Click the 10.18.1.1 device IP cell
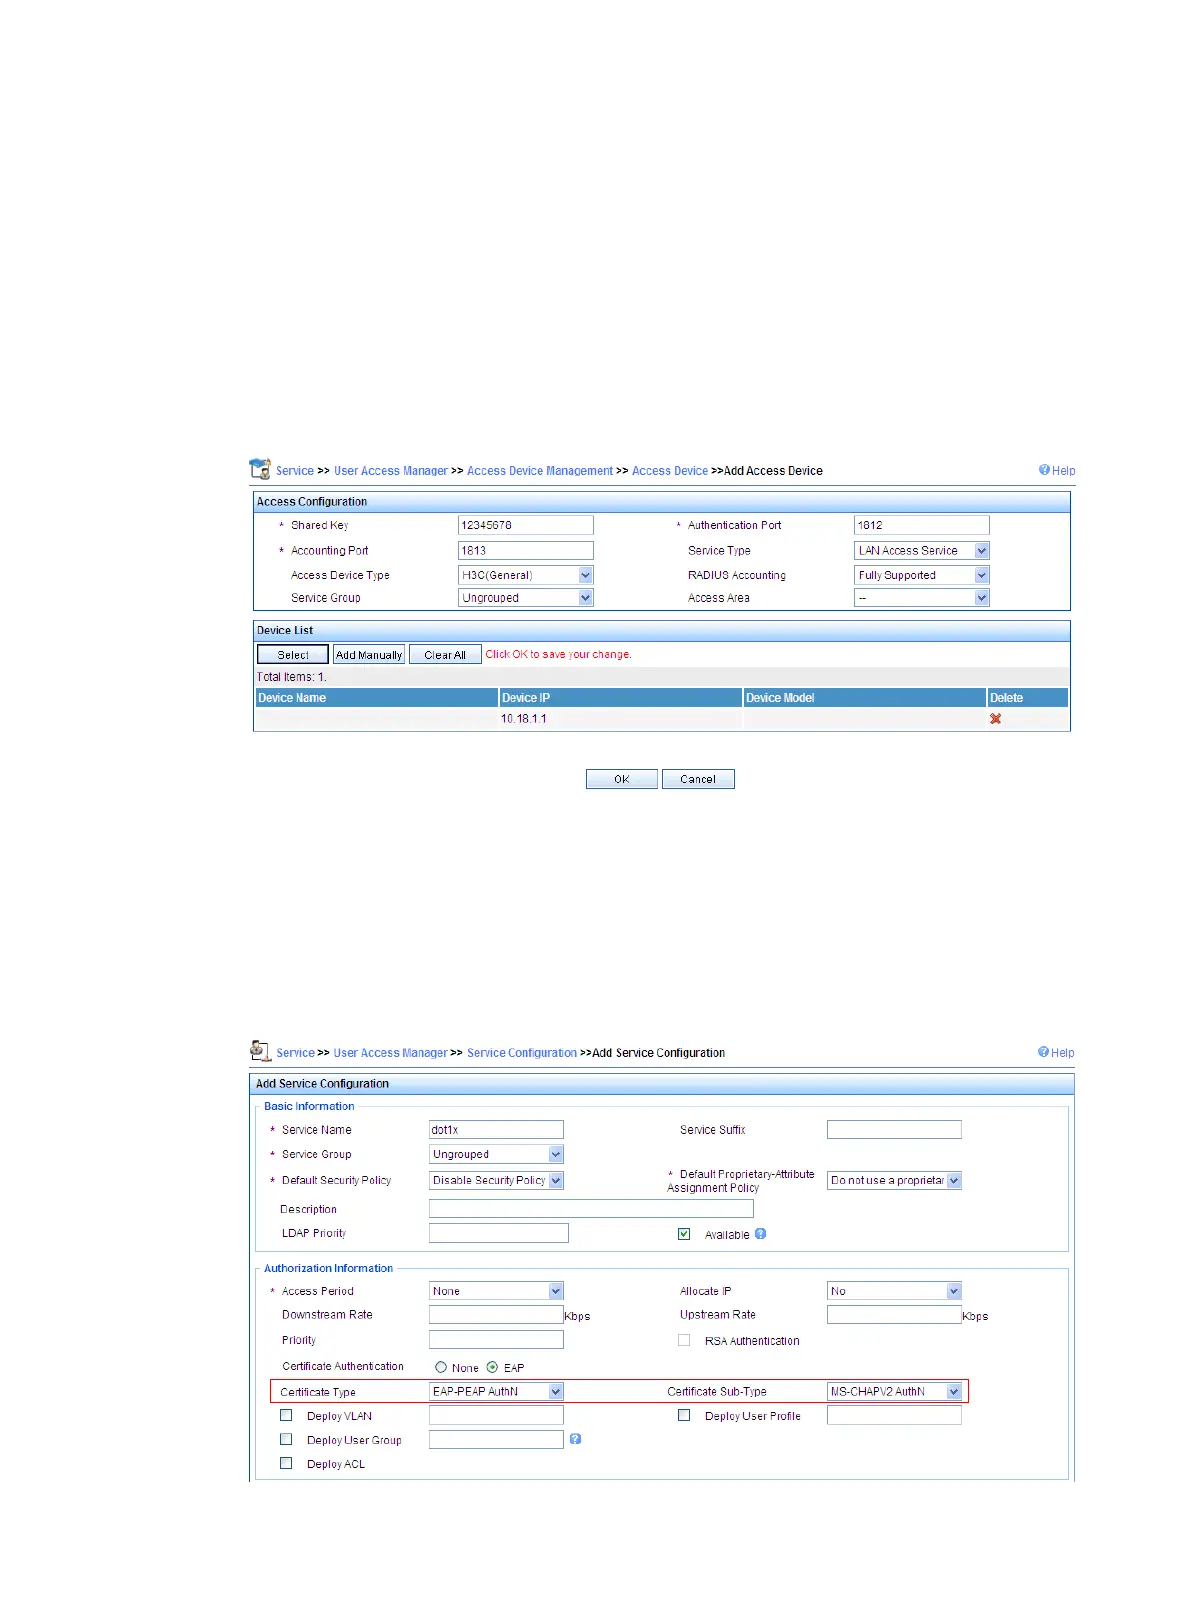The height and width of the screenshot is (1616, 1190). (621, 719)
